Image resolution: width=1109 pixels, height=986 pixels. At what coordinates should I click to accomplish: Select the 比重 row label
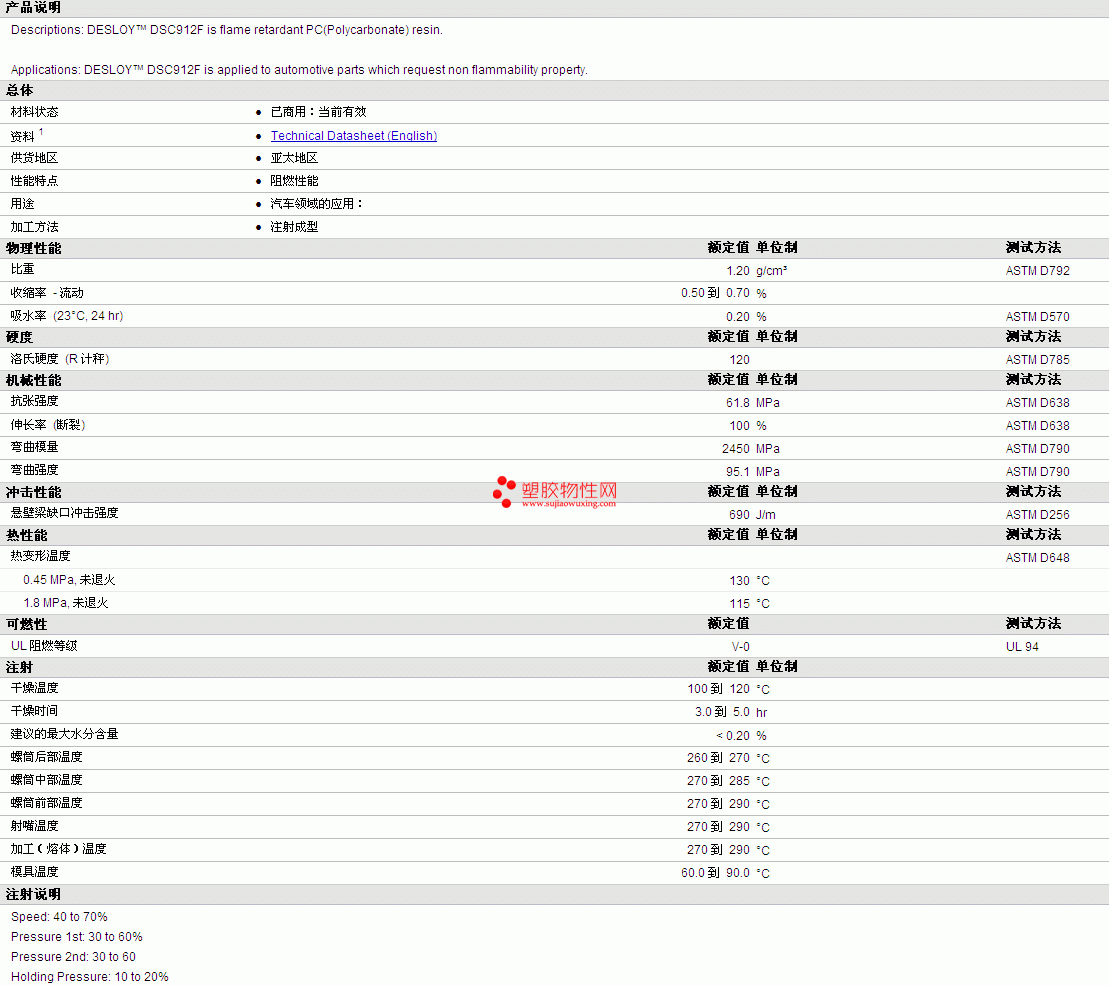click(x=23, y=269)
